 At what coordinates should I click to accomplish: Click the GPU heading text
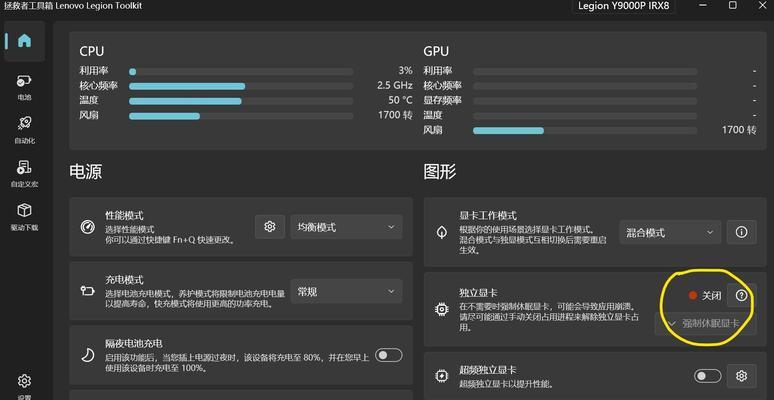click(436, 51)
